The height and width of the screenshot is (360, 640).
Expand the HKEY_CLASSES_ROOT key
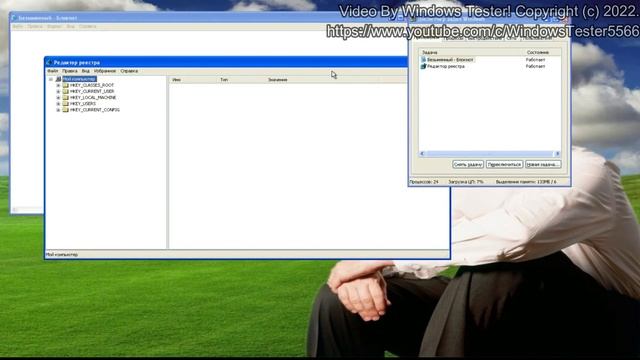tap(58, 86)
